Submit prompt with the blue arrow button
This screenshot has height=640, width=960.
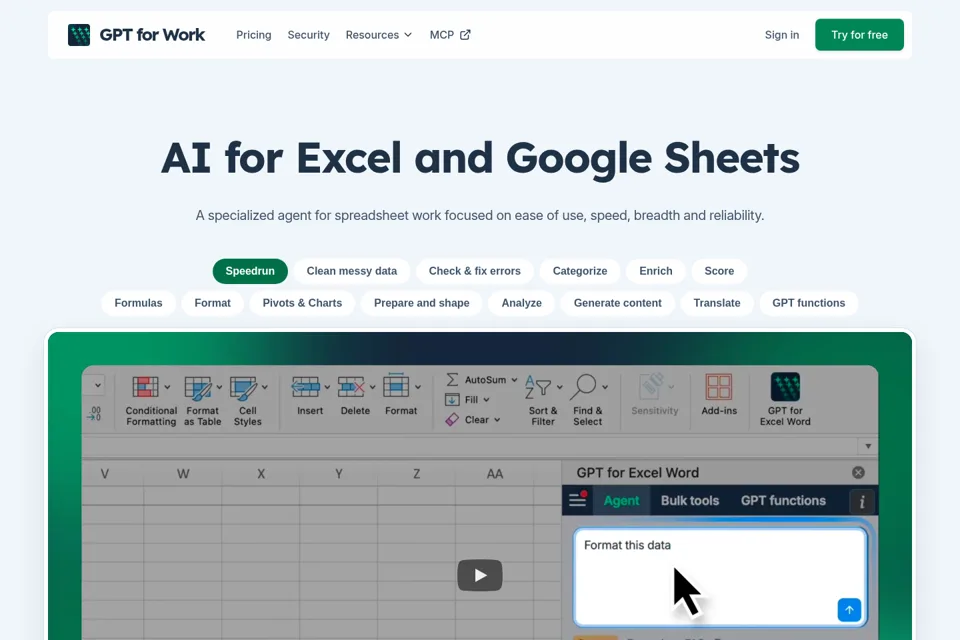tap(849, 610)
